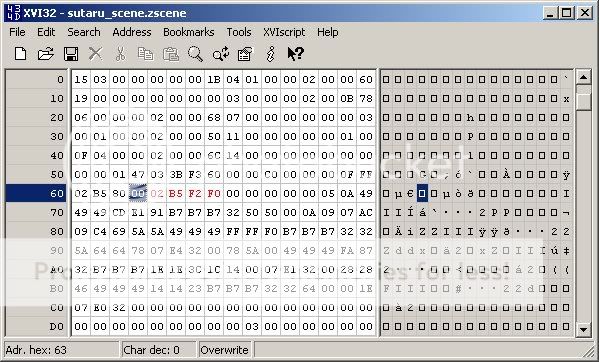
Task: Click 'Overwrite' mode status bar field
Action: tap(225, 350)
